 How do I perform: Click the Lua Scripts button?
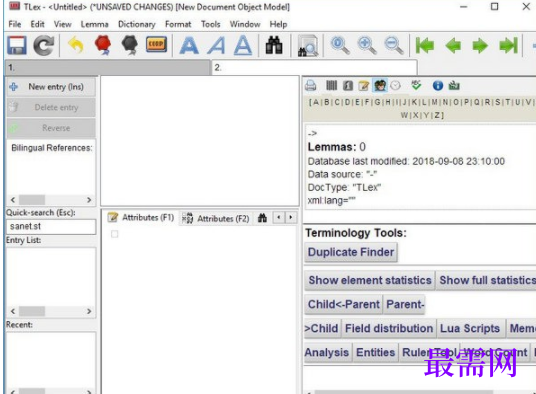[x=470, y=328]
